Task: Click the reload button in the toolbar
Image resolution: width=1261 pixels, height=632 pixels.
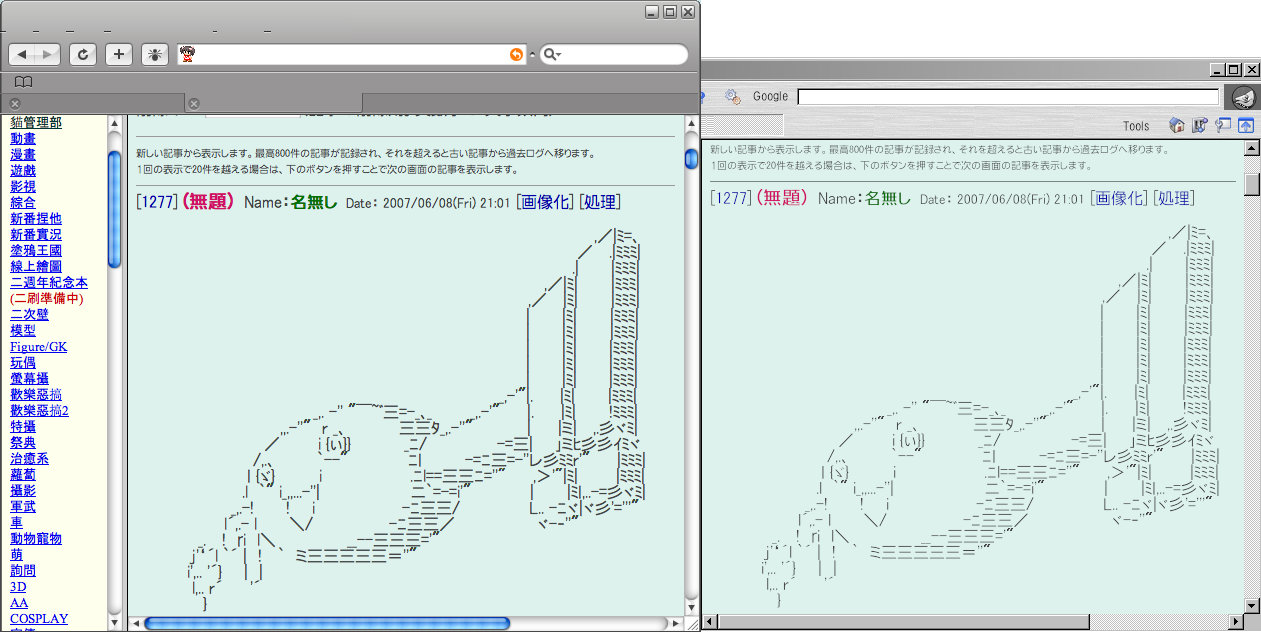Action: 83,54
